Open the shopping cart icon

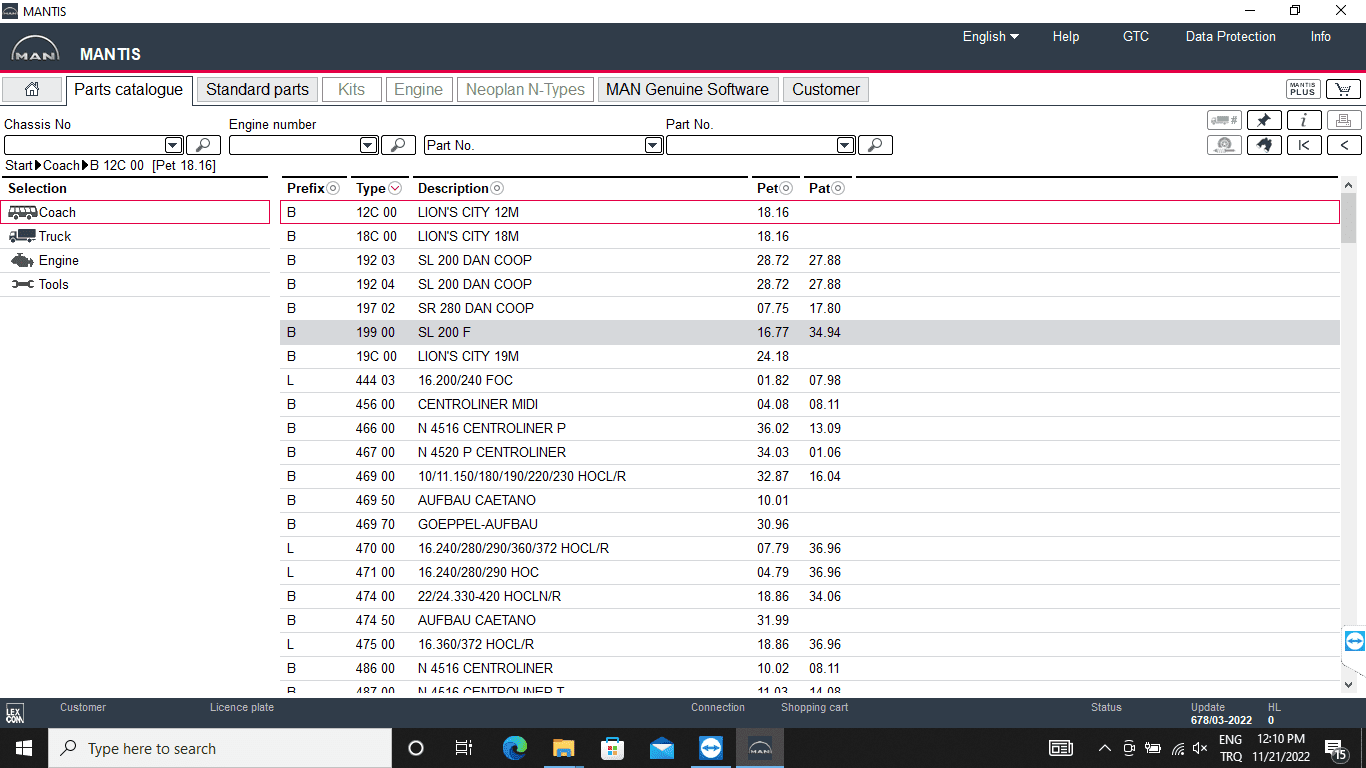click(1343, 90)
